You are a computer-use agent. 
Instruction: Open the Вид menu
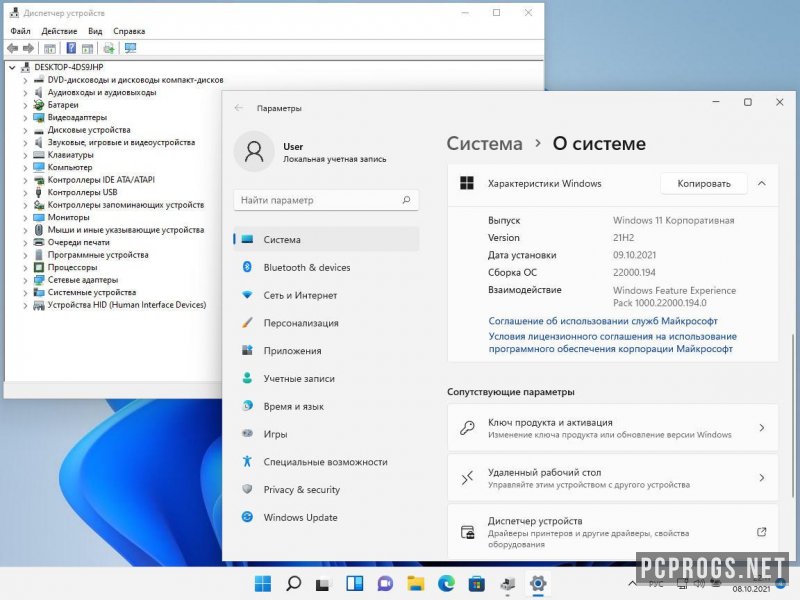[x=95, y=31]
